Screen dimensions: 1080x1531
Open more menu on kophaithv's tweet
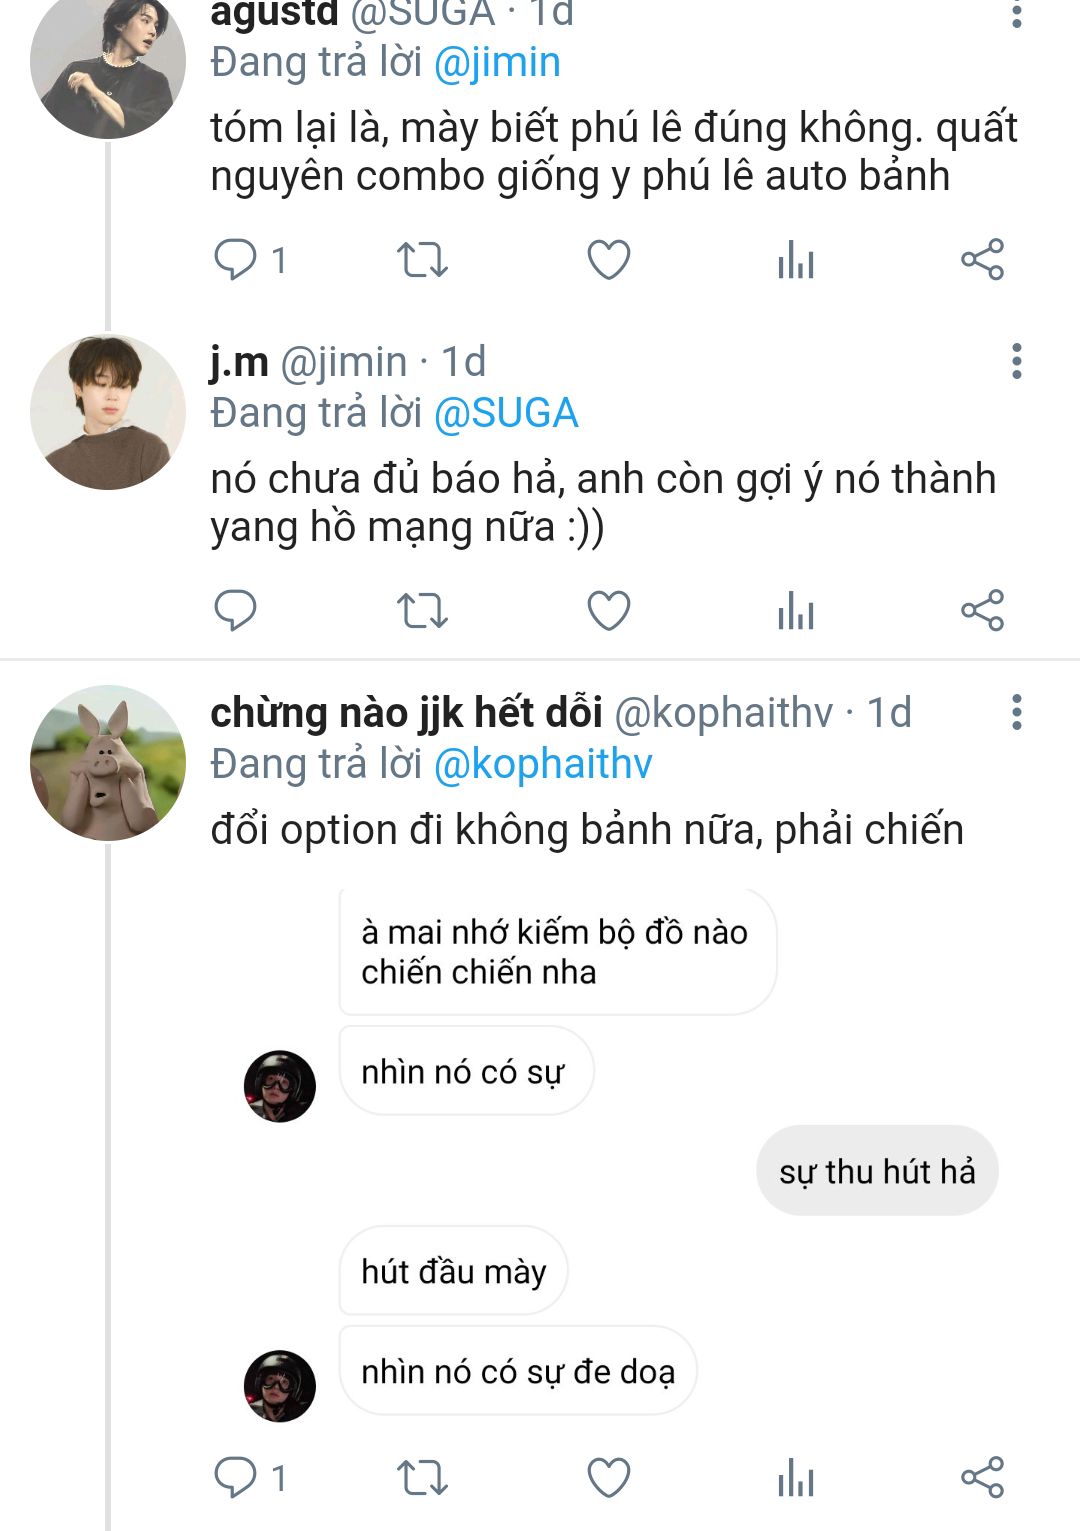pos(1016,712)
